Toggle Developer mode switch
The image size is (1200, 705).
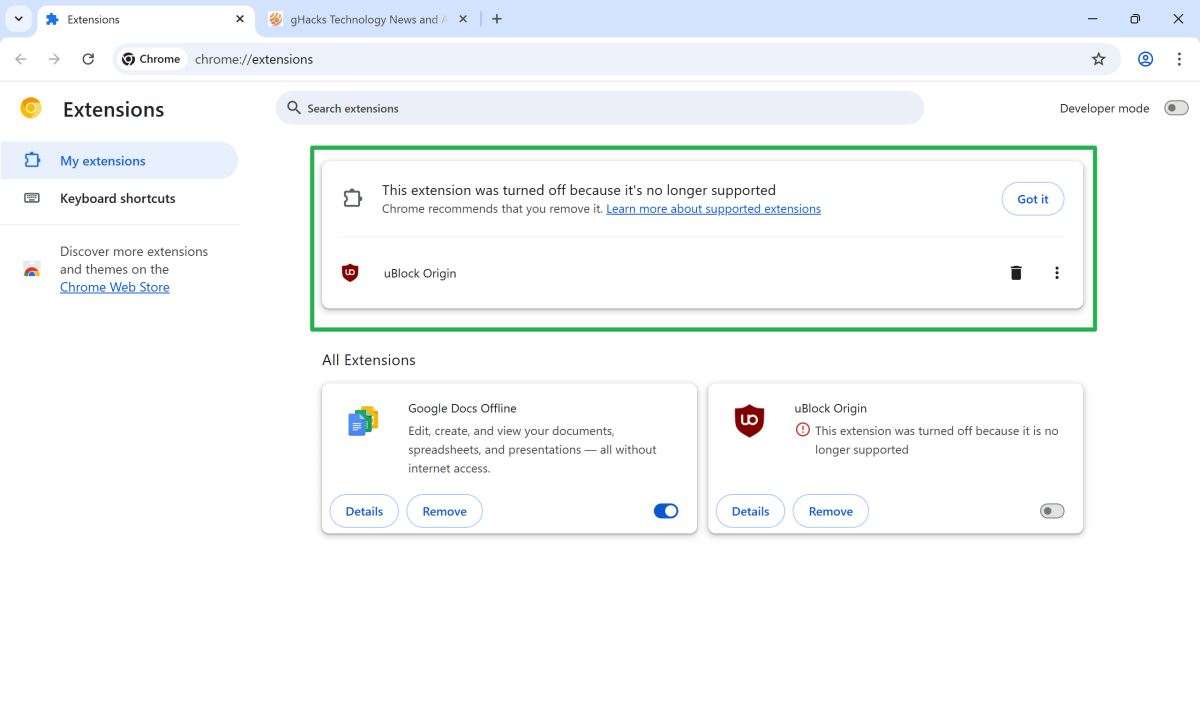[1176, 108]
